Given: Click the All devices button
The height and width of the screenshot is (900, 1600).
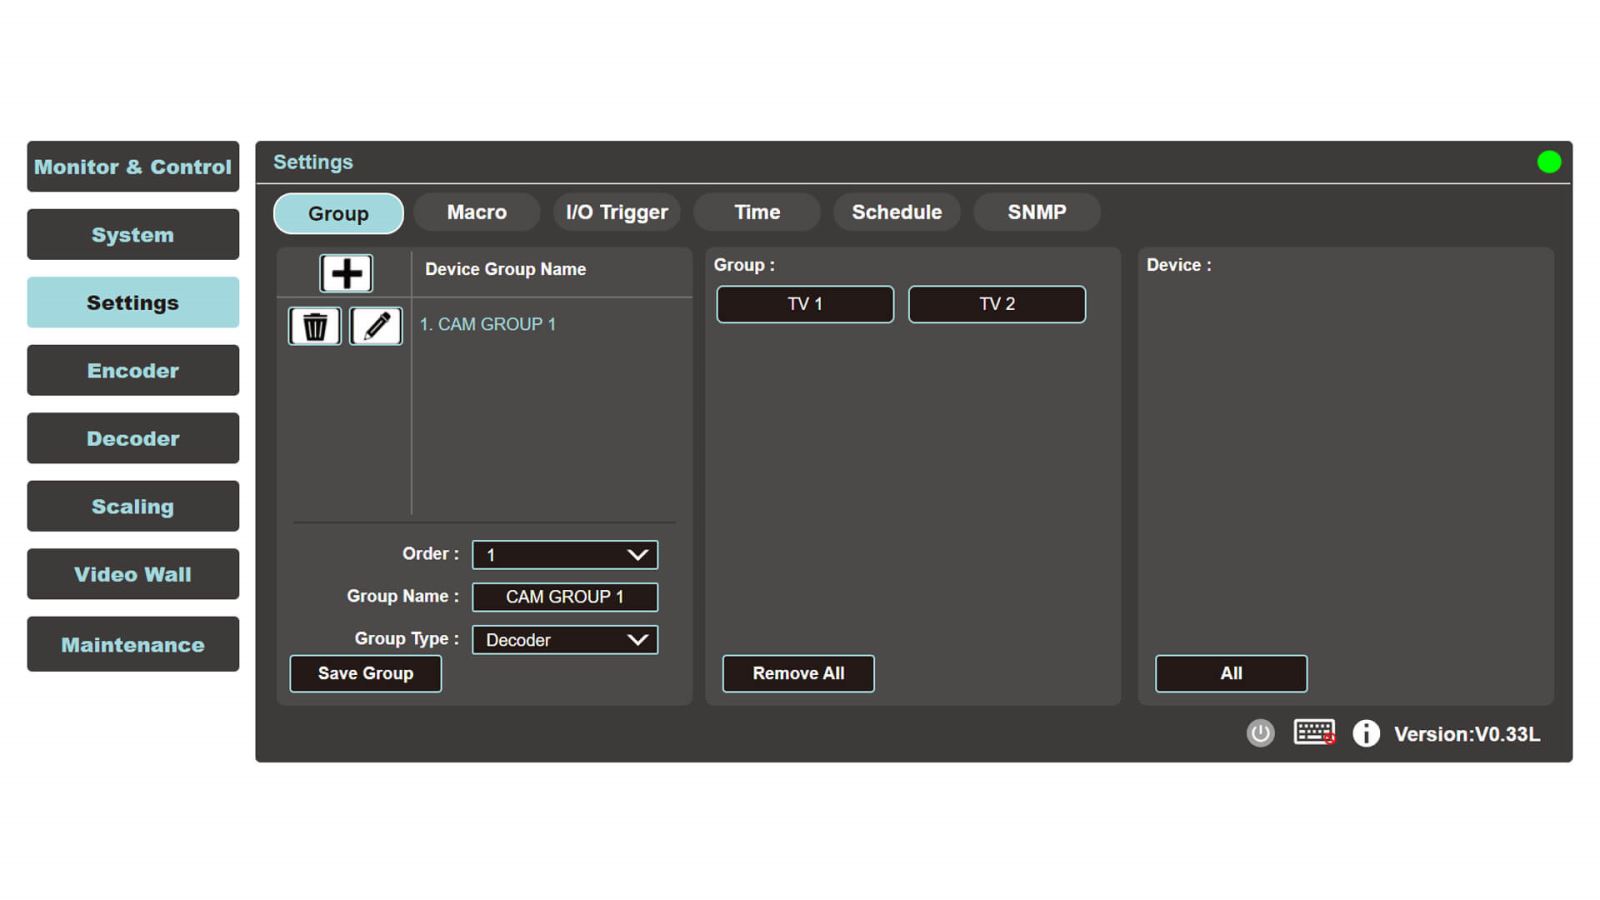Looking at the screenshot, I should pos(1231,674).
